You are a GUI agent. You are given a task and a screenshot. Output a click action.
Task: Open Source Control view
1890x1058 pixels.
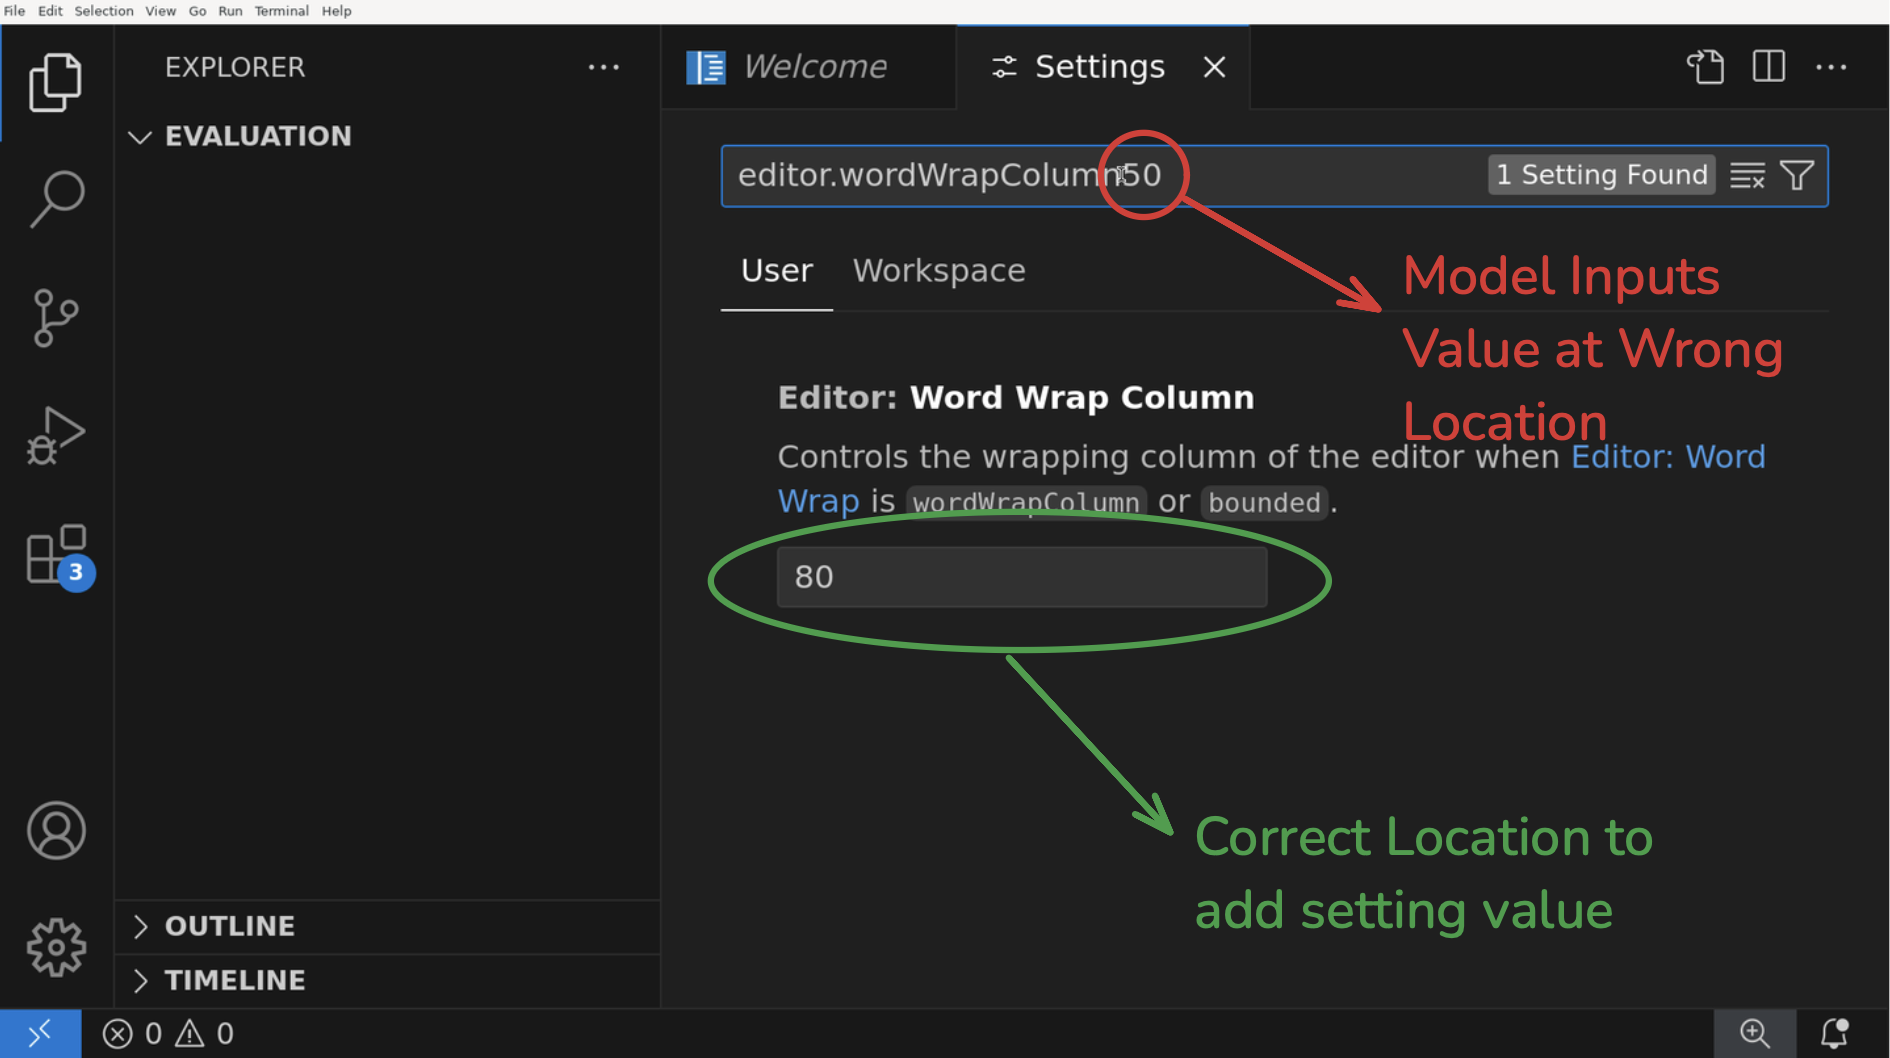(x=56, y=318)
